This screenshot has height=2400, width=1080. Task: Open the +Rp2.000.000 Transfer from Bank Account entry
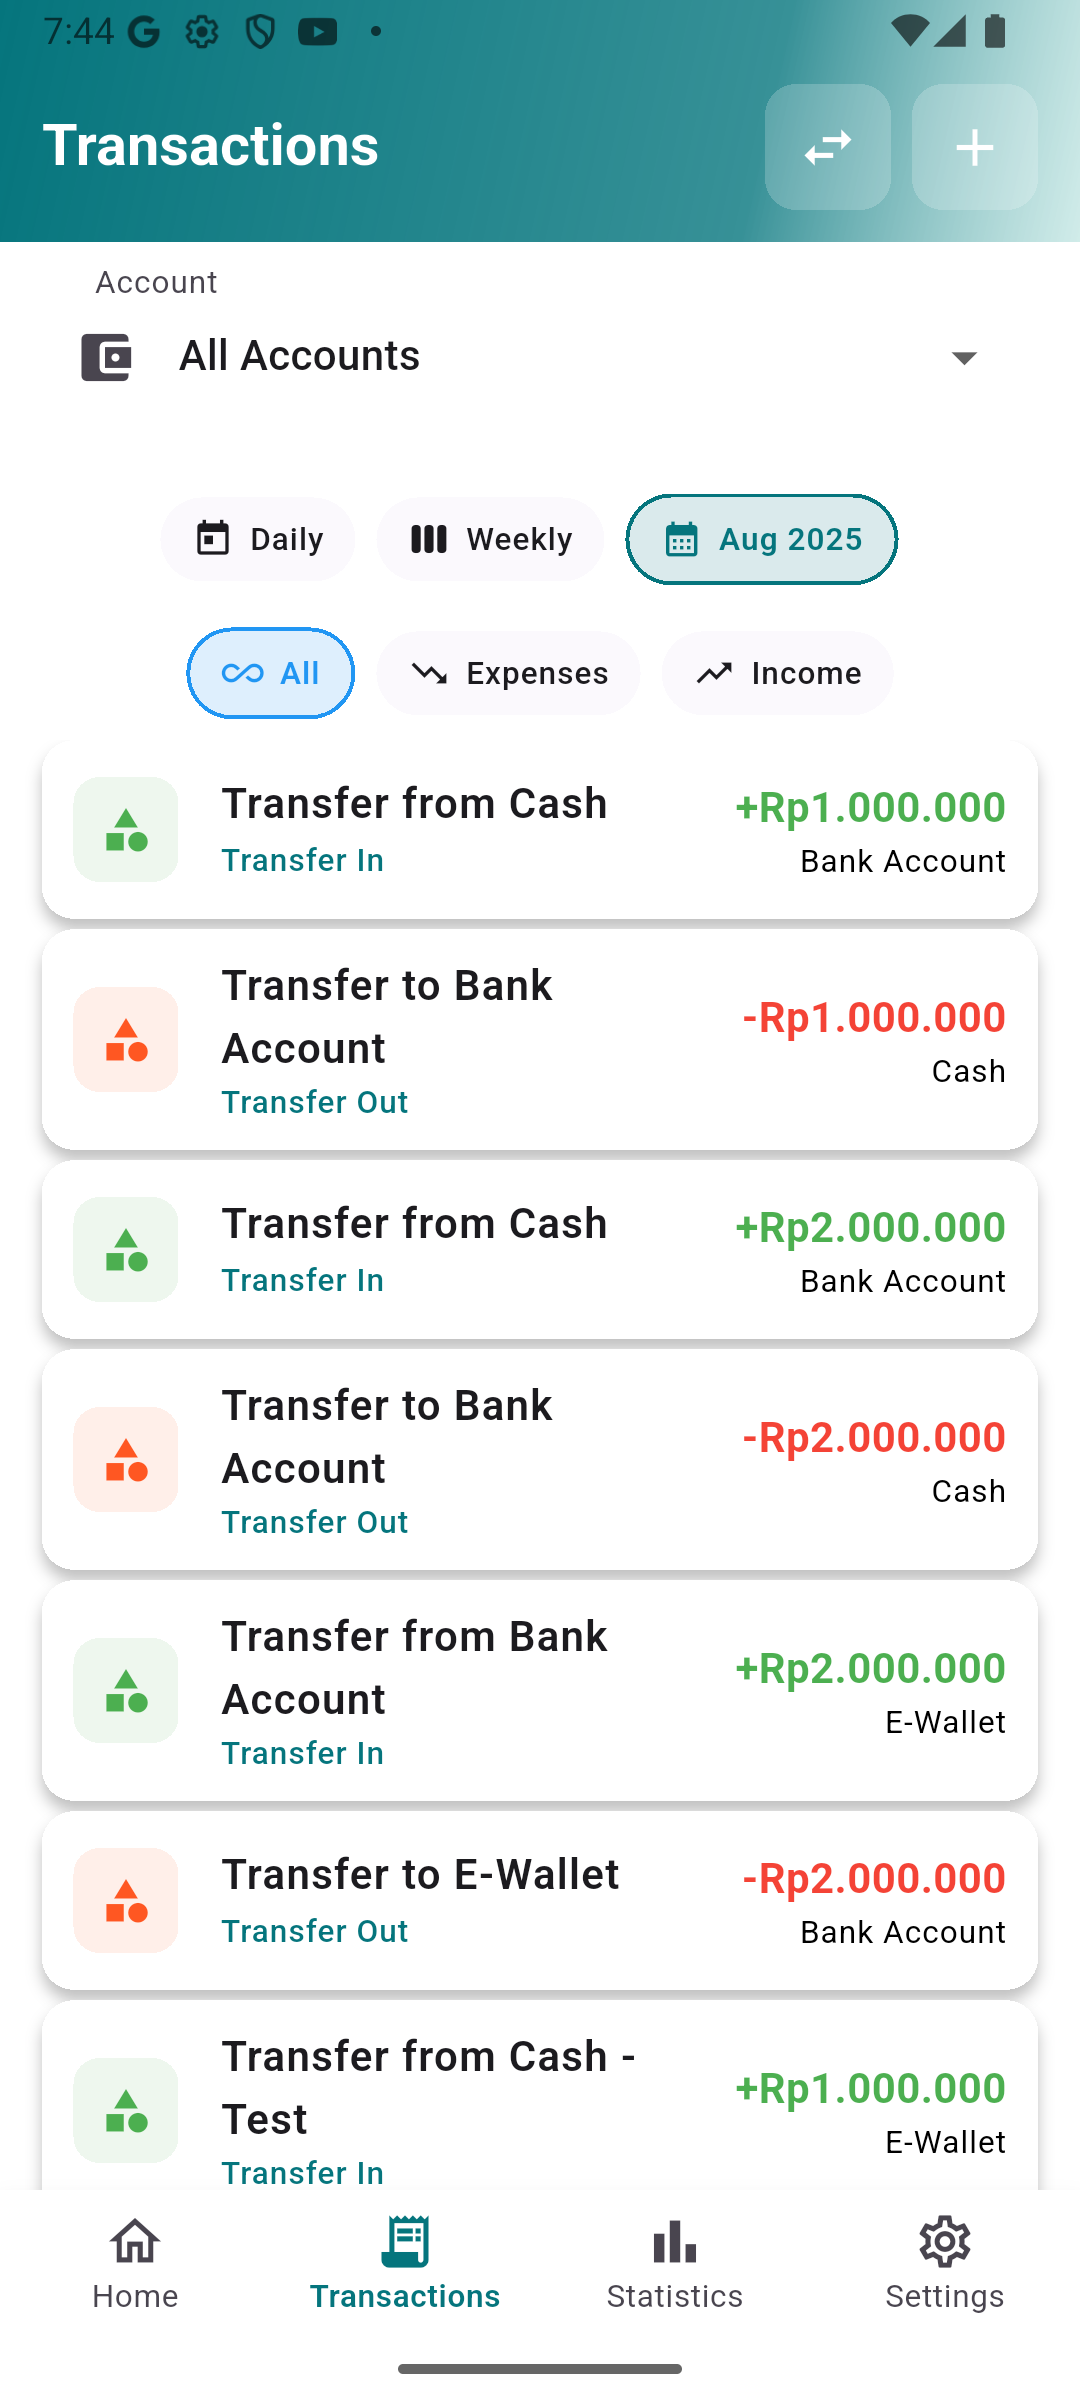540,1691
